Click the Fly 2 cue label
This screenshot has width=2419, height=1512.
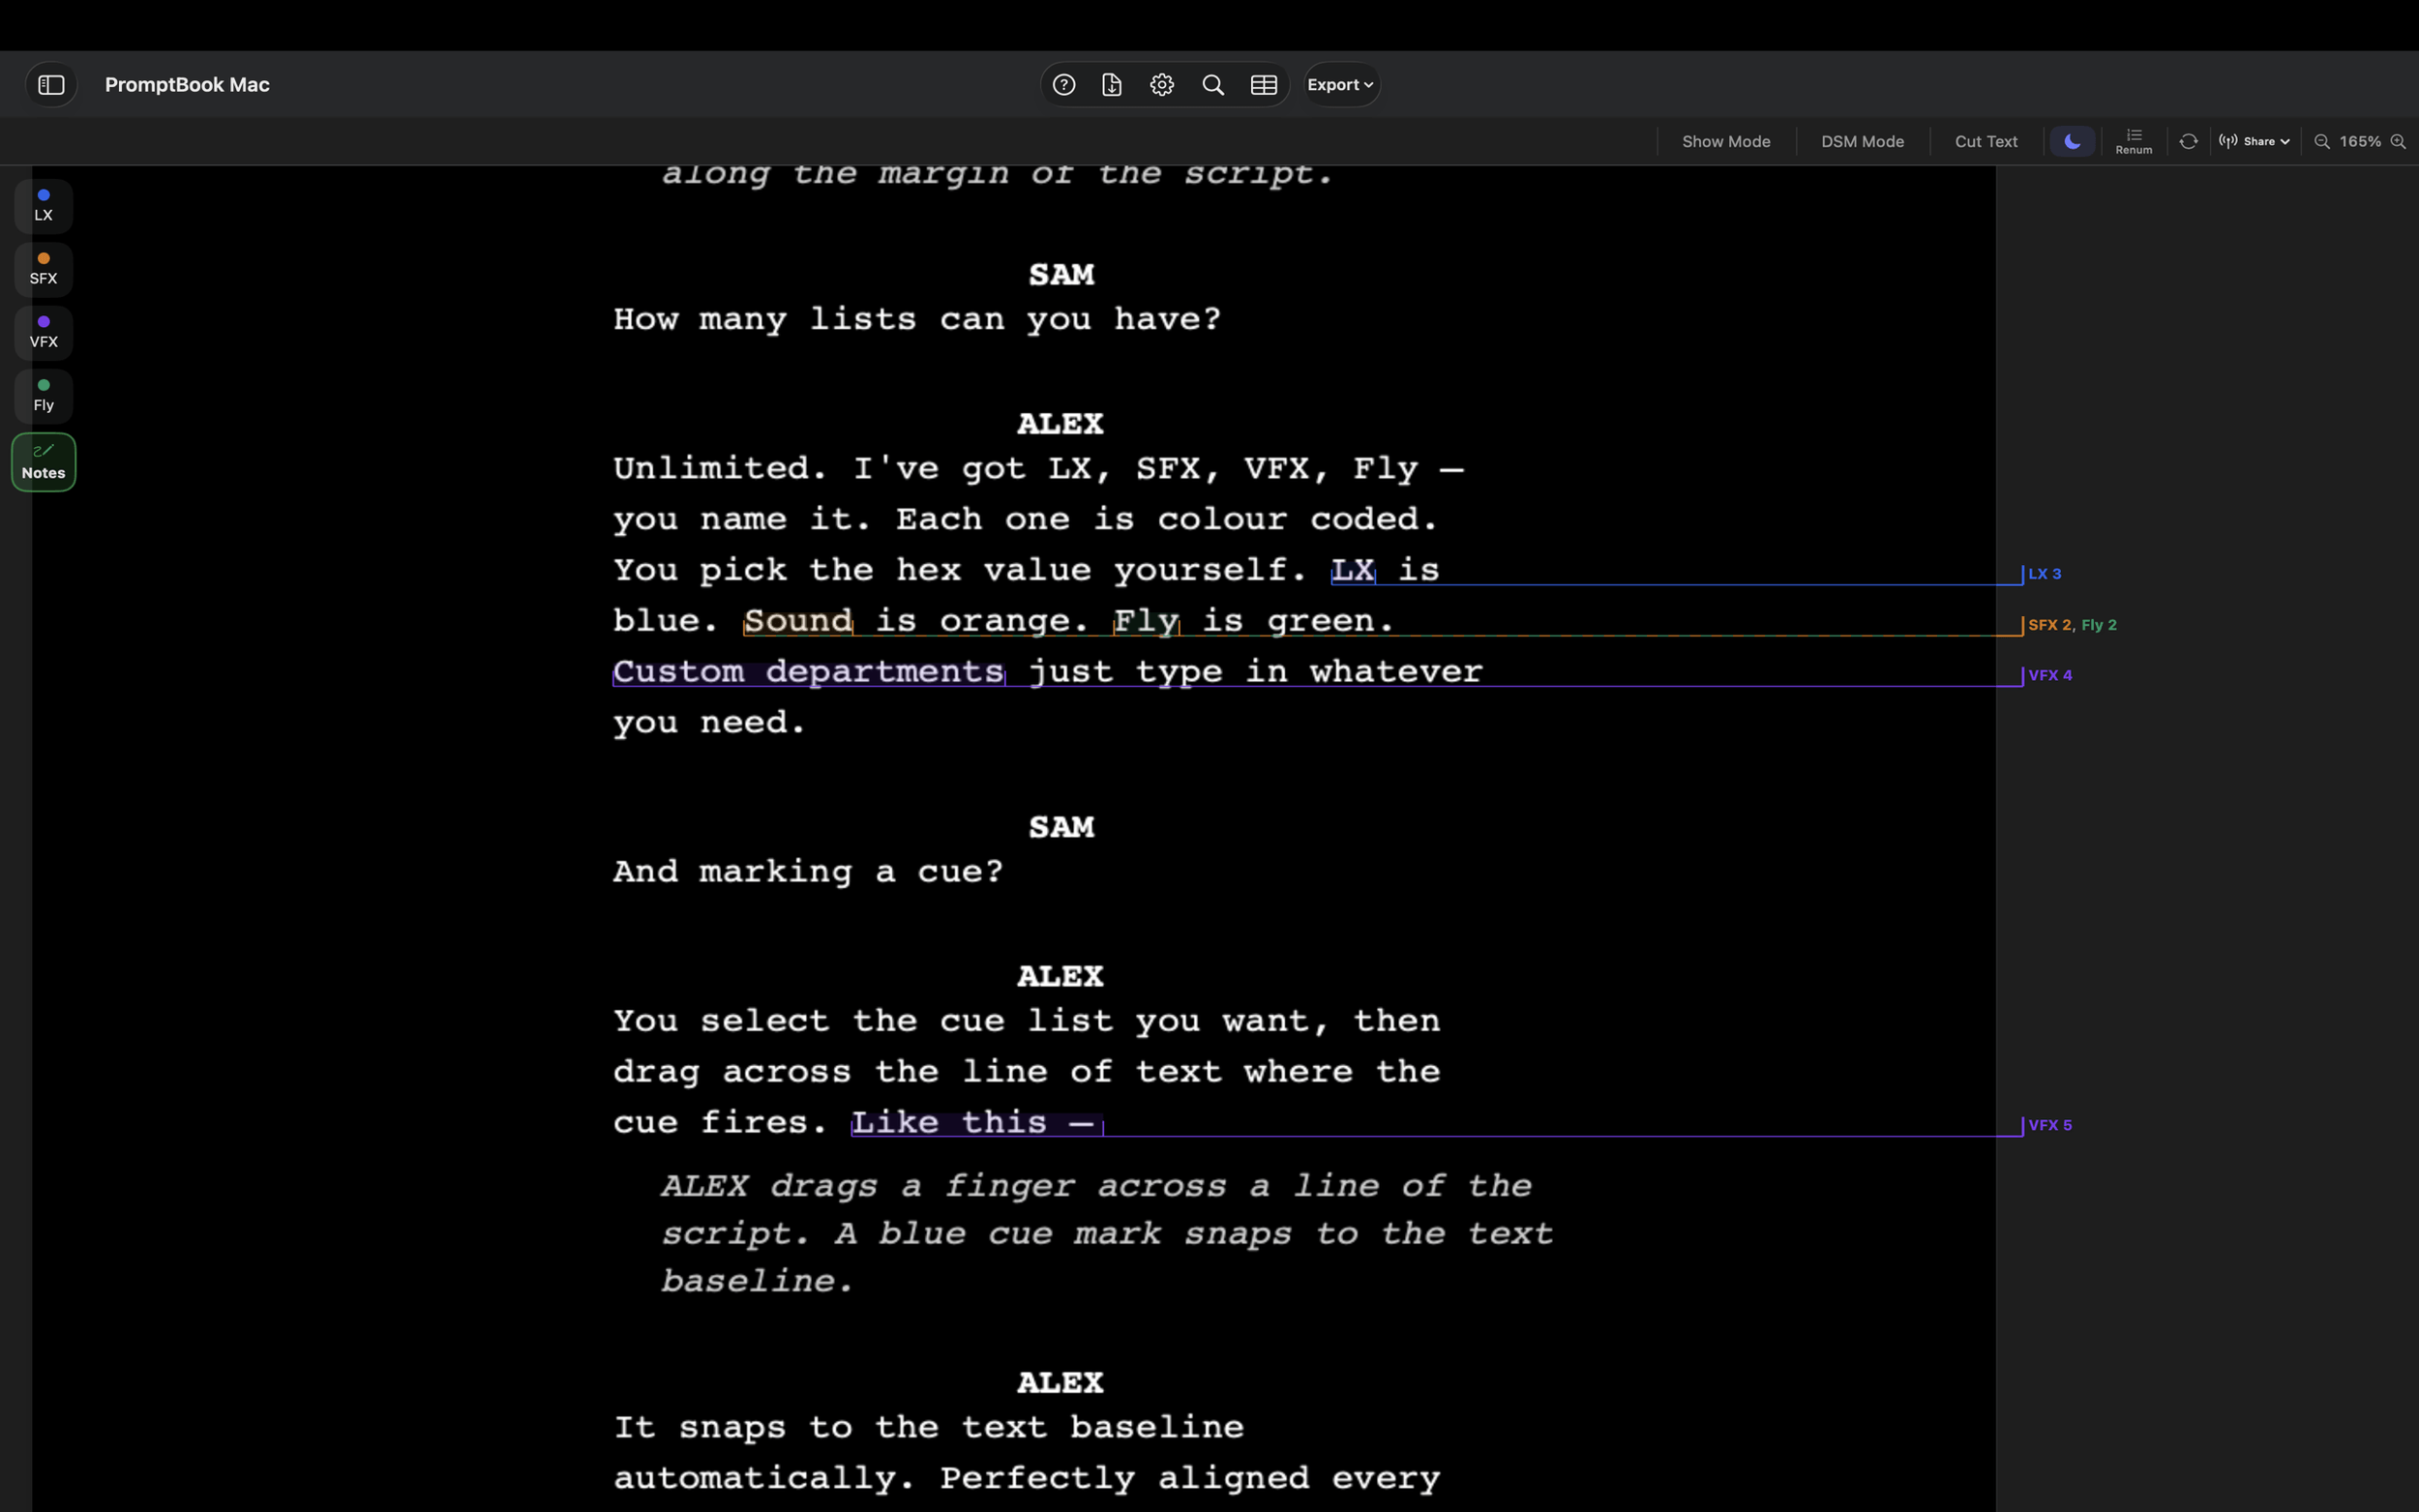tap(2098, 625)
